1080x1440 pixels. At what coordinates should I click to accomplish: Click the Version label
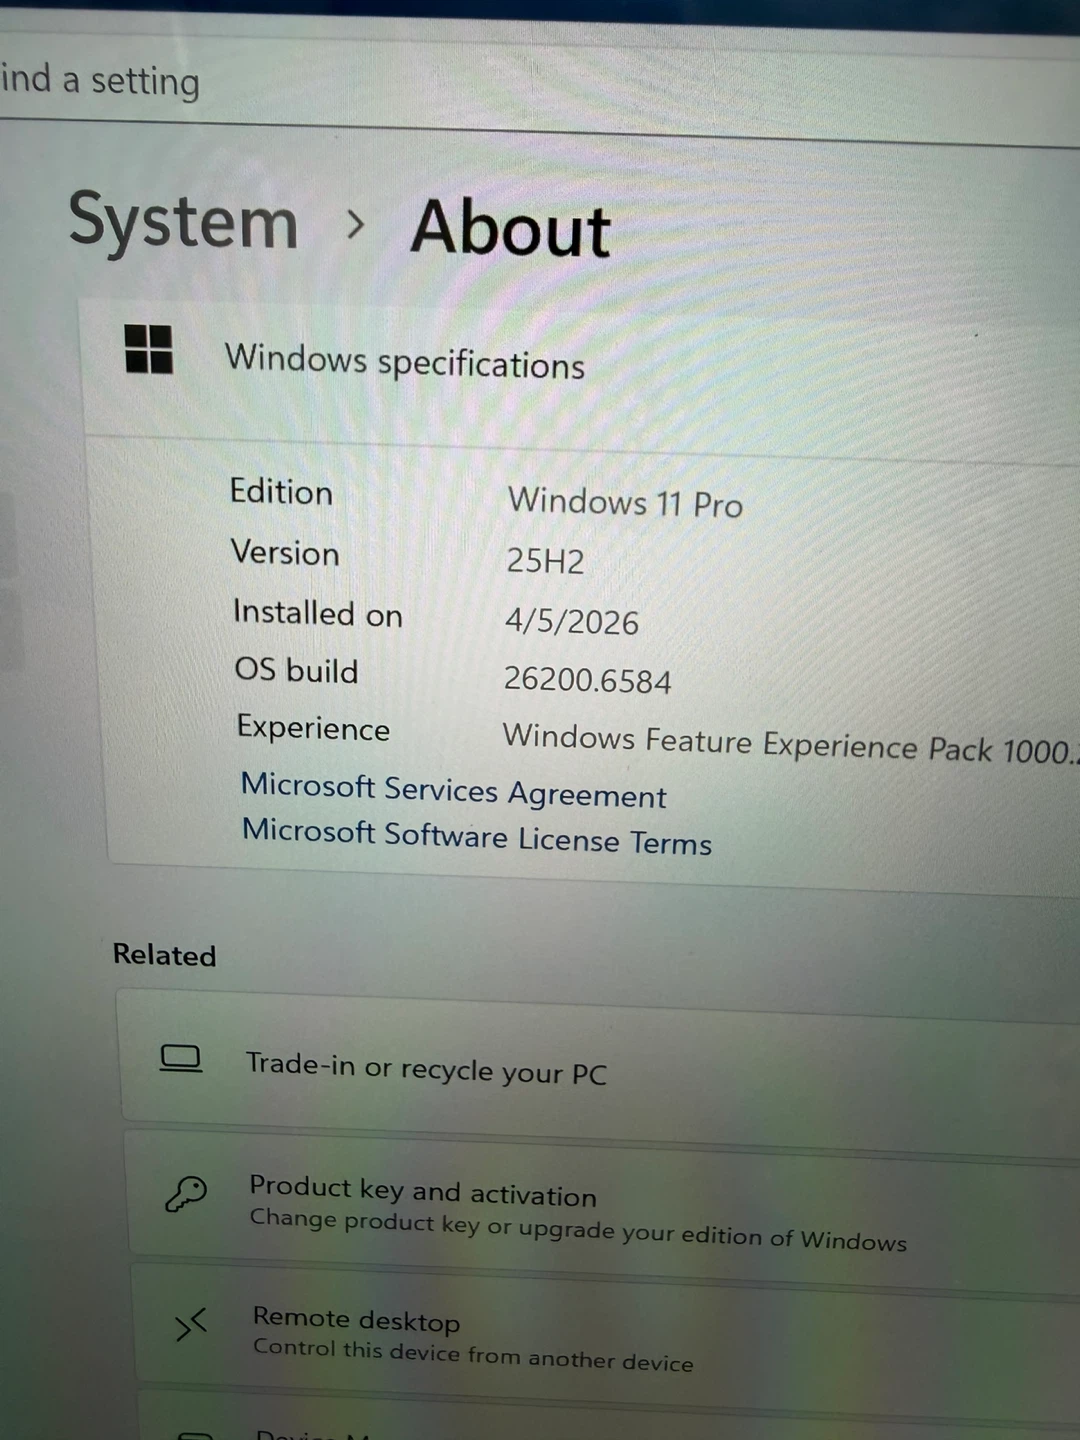click(285, 553)
